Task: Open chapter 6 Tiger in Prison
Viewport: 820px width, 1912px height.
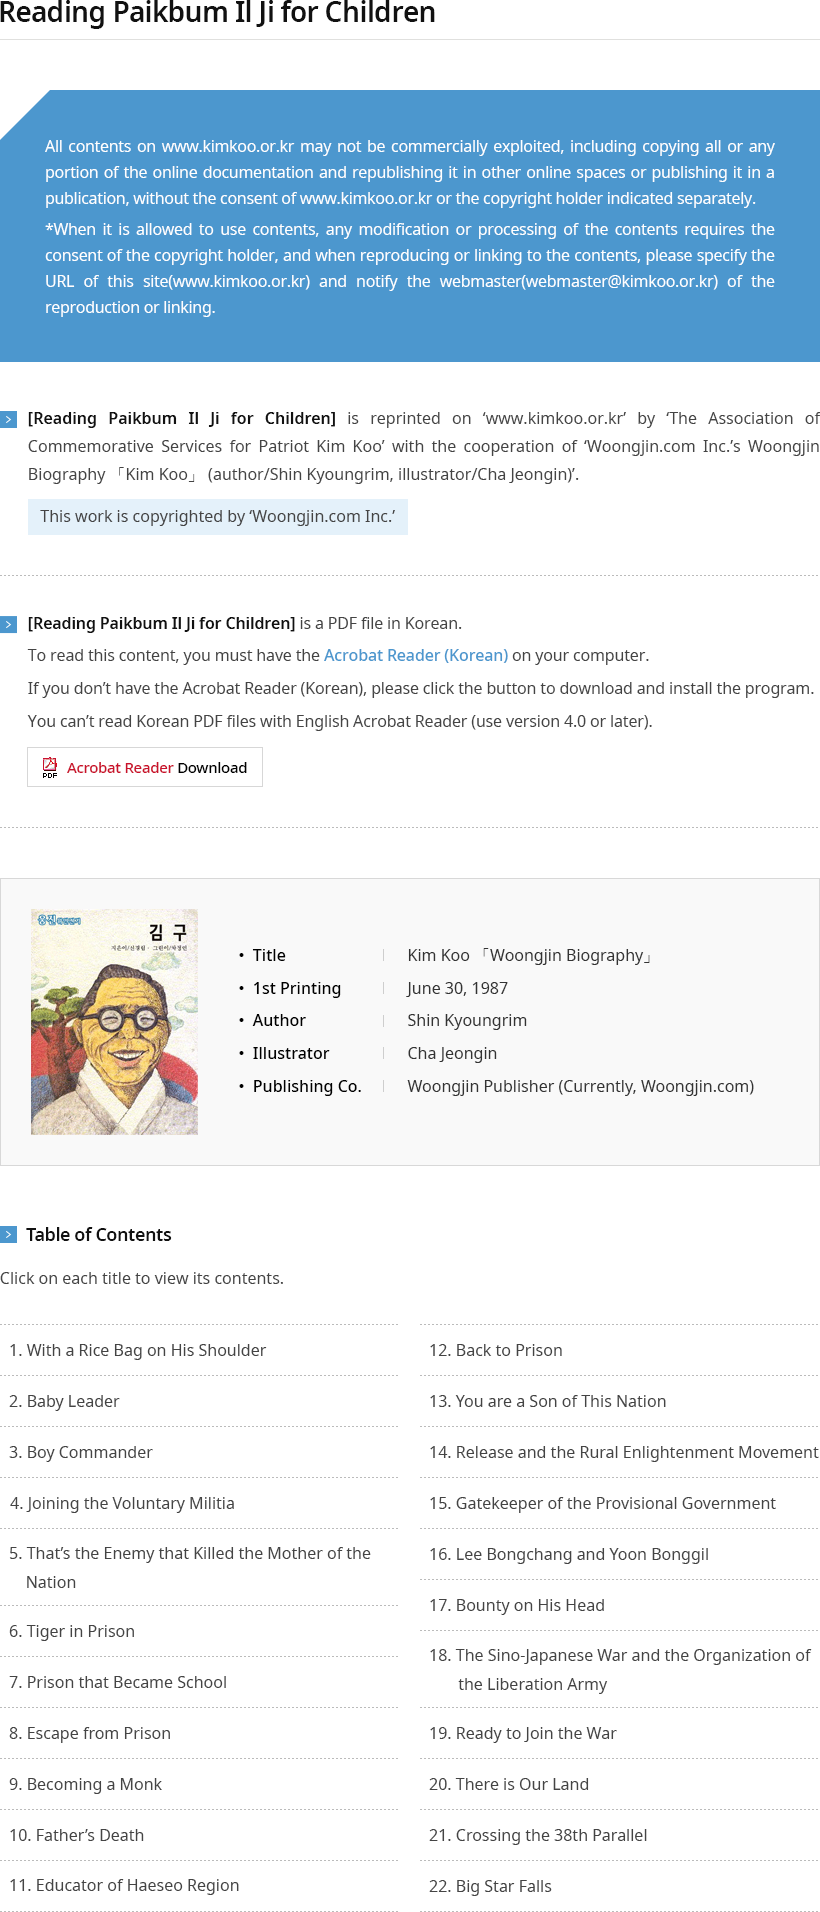Action: 72,1631
